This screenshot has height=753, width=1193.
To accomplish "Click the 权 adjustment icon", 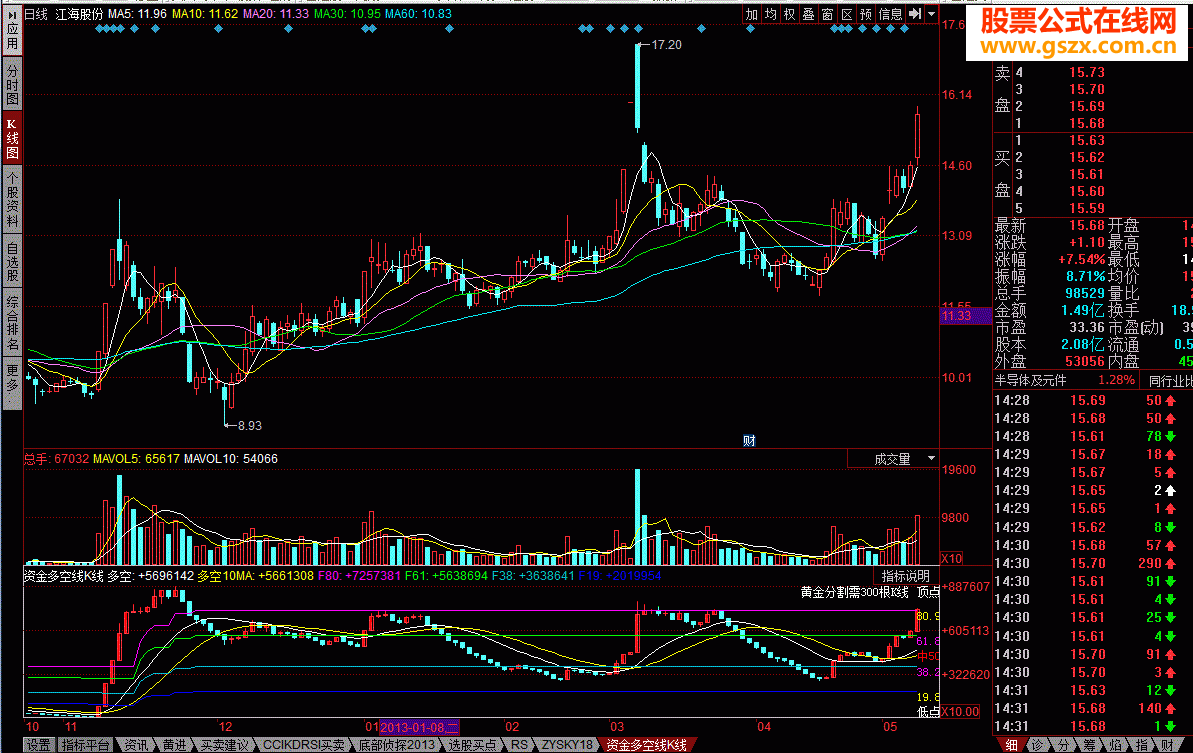I will click(x=790, y=14).
